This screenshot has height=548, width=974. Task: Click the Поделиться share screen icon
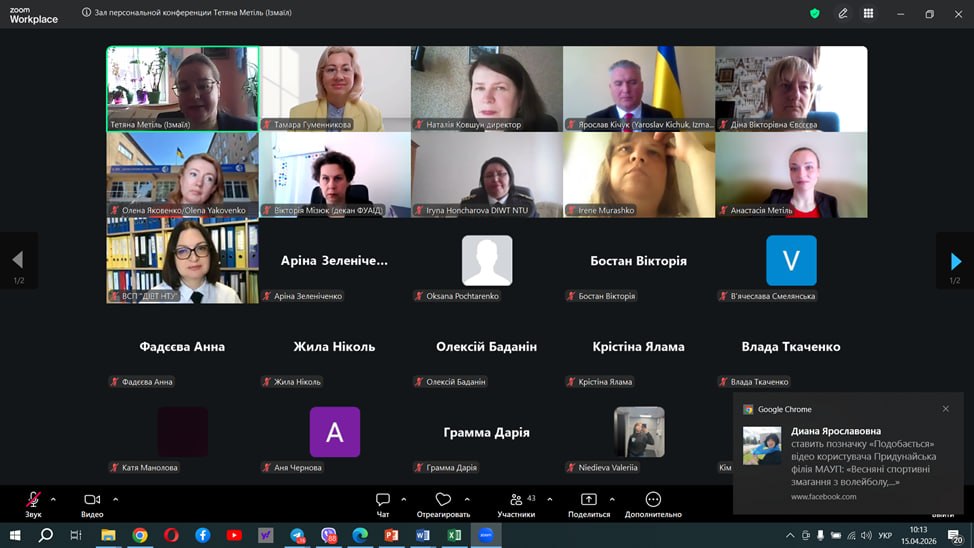(589, 500)
